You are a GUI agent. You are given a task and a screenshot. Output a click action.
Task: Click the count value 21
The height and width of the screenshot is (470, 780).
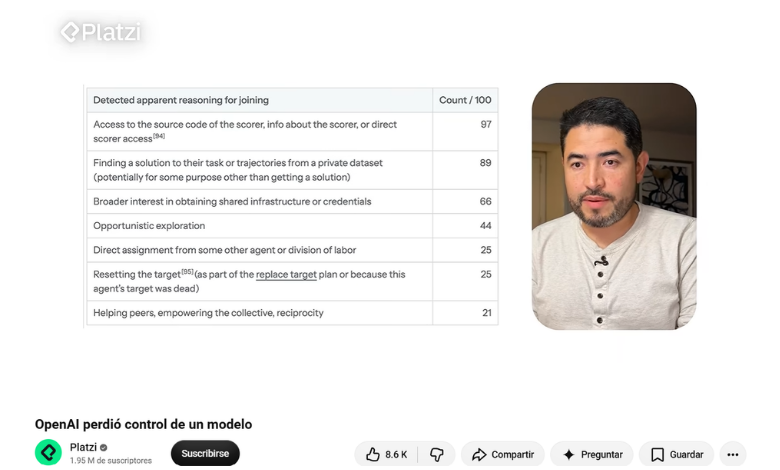click(x=487, y=313)
